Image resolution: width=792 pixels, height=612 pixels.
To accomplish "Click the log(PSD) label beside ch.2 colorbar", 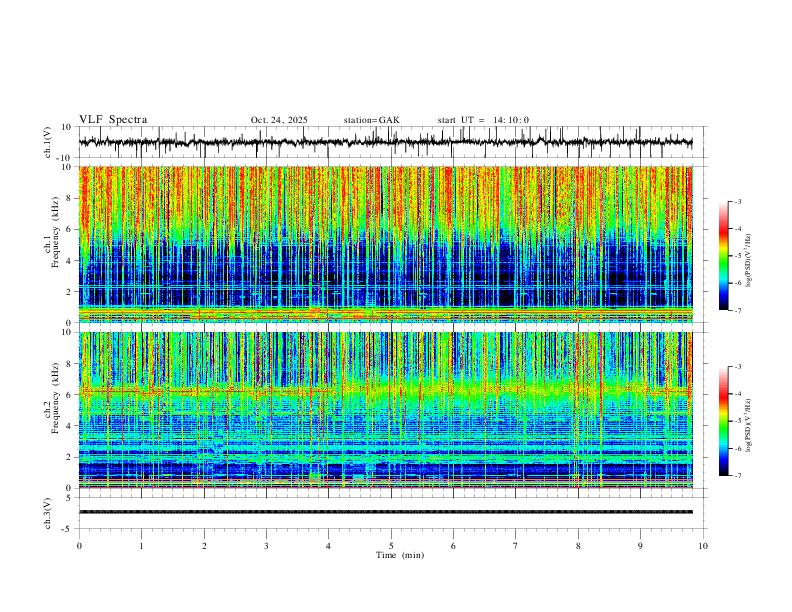I will (x=748, y=426).
